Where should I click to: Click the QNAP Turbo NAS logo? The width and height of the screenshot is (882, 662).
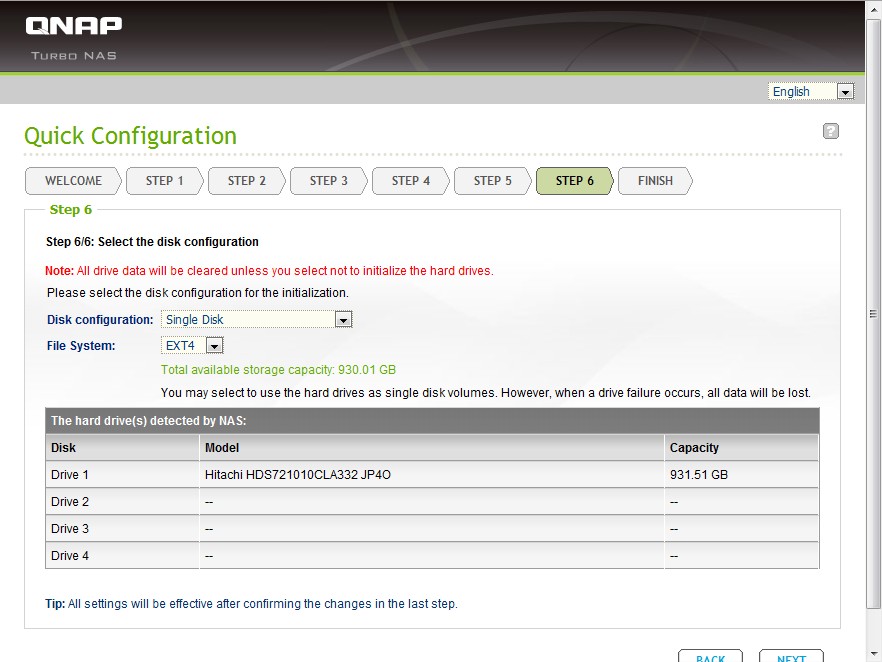[x=75, y=36]
